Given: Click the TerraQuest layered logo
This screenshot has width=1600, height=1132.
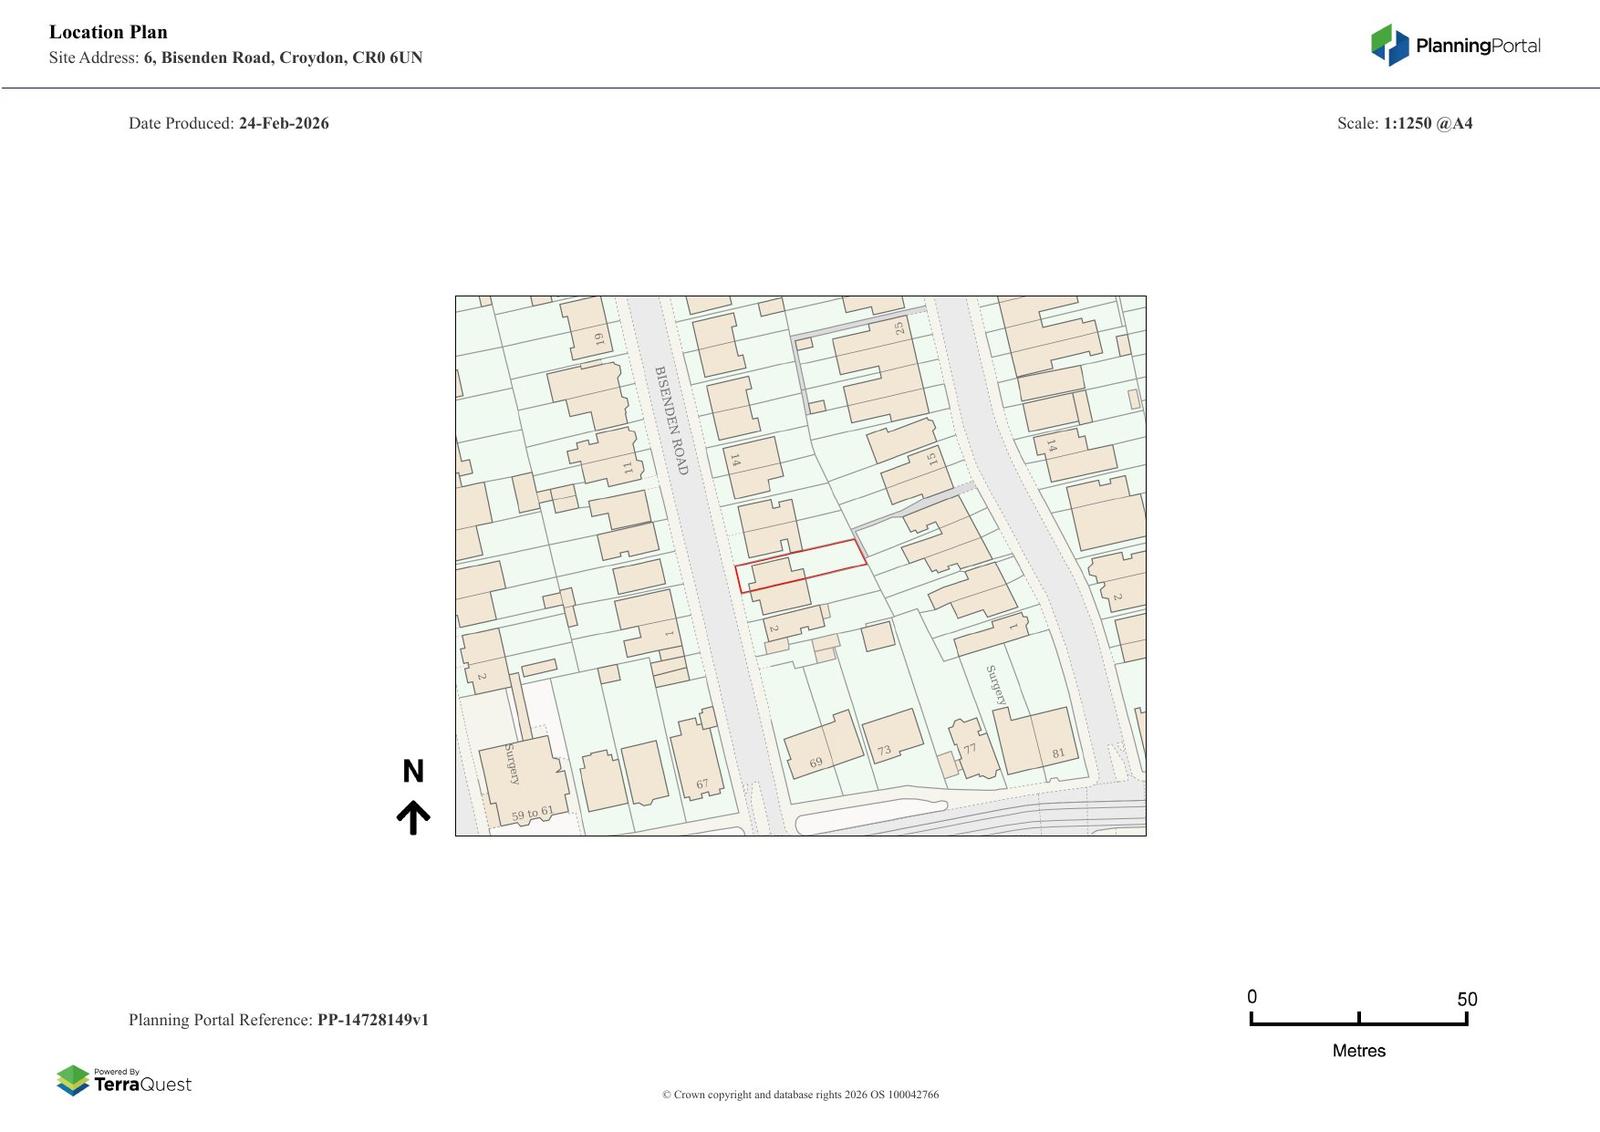Looking at the screenshot, I should pyautogui.click(x=73, y=1080).
